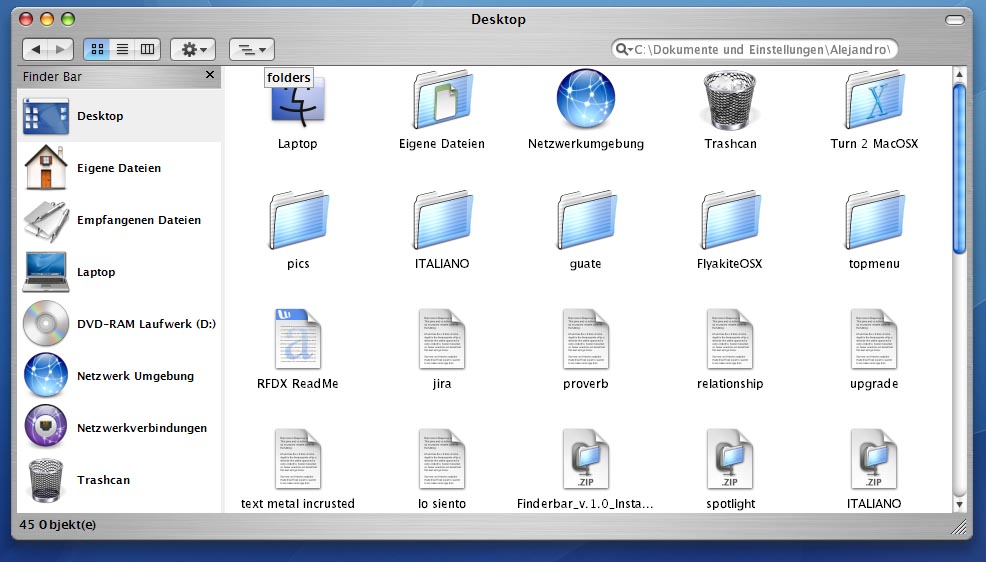Switch to column view
Viewport: 986px width, 562px height.
click(x=148, y=49)
